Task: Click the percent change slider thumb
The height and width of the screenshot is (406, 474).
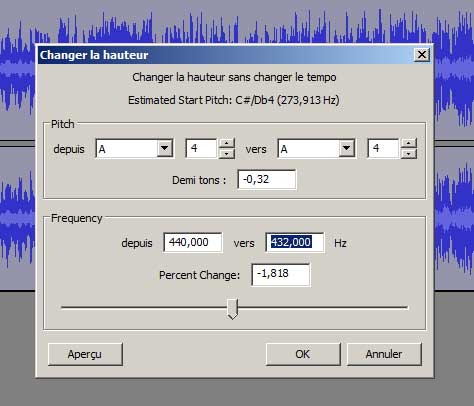Action: (x=232, y=309)
